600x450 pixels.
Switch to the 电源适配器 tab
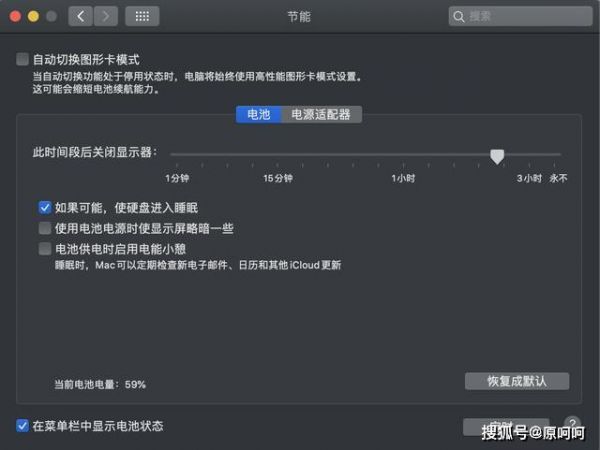(x=321, y=114)
